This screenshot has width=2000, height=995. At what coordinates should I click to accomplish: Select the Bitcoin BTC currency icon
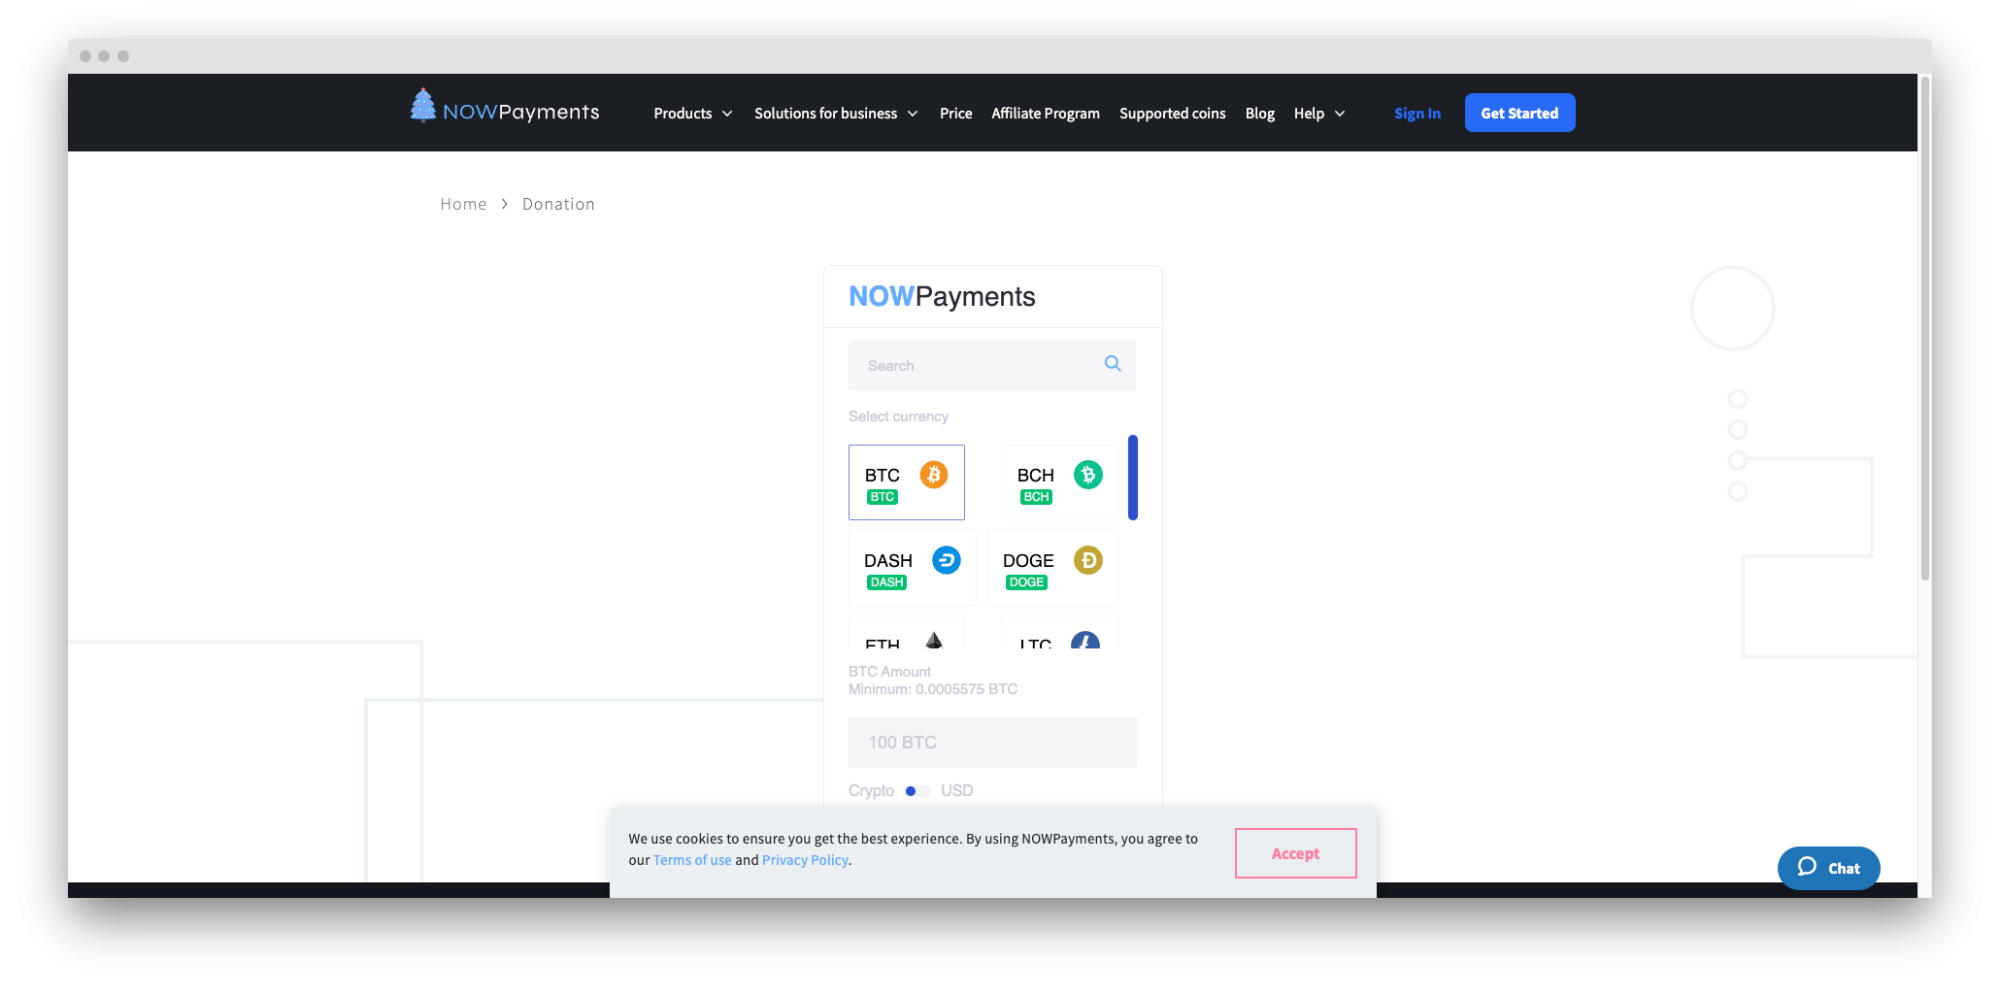(x=934, y=476)
